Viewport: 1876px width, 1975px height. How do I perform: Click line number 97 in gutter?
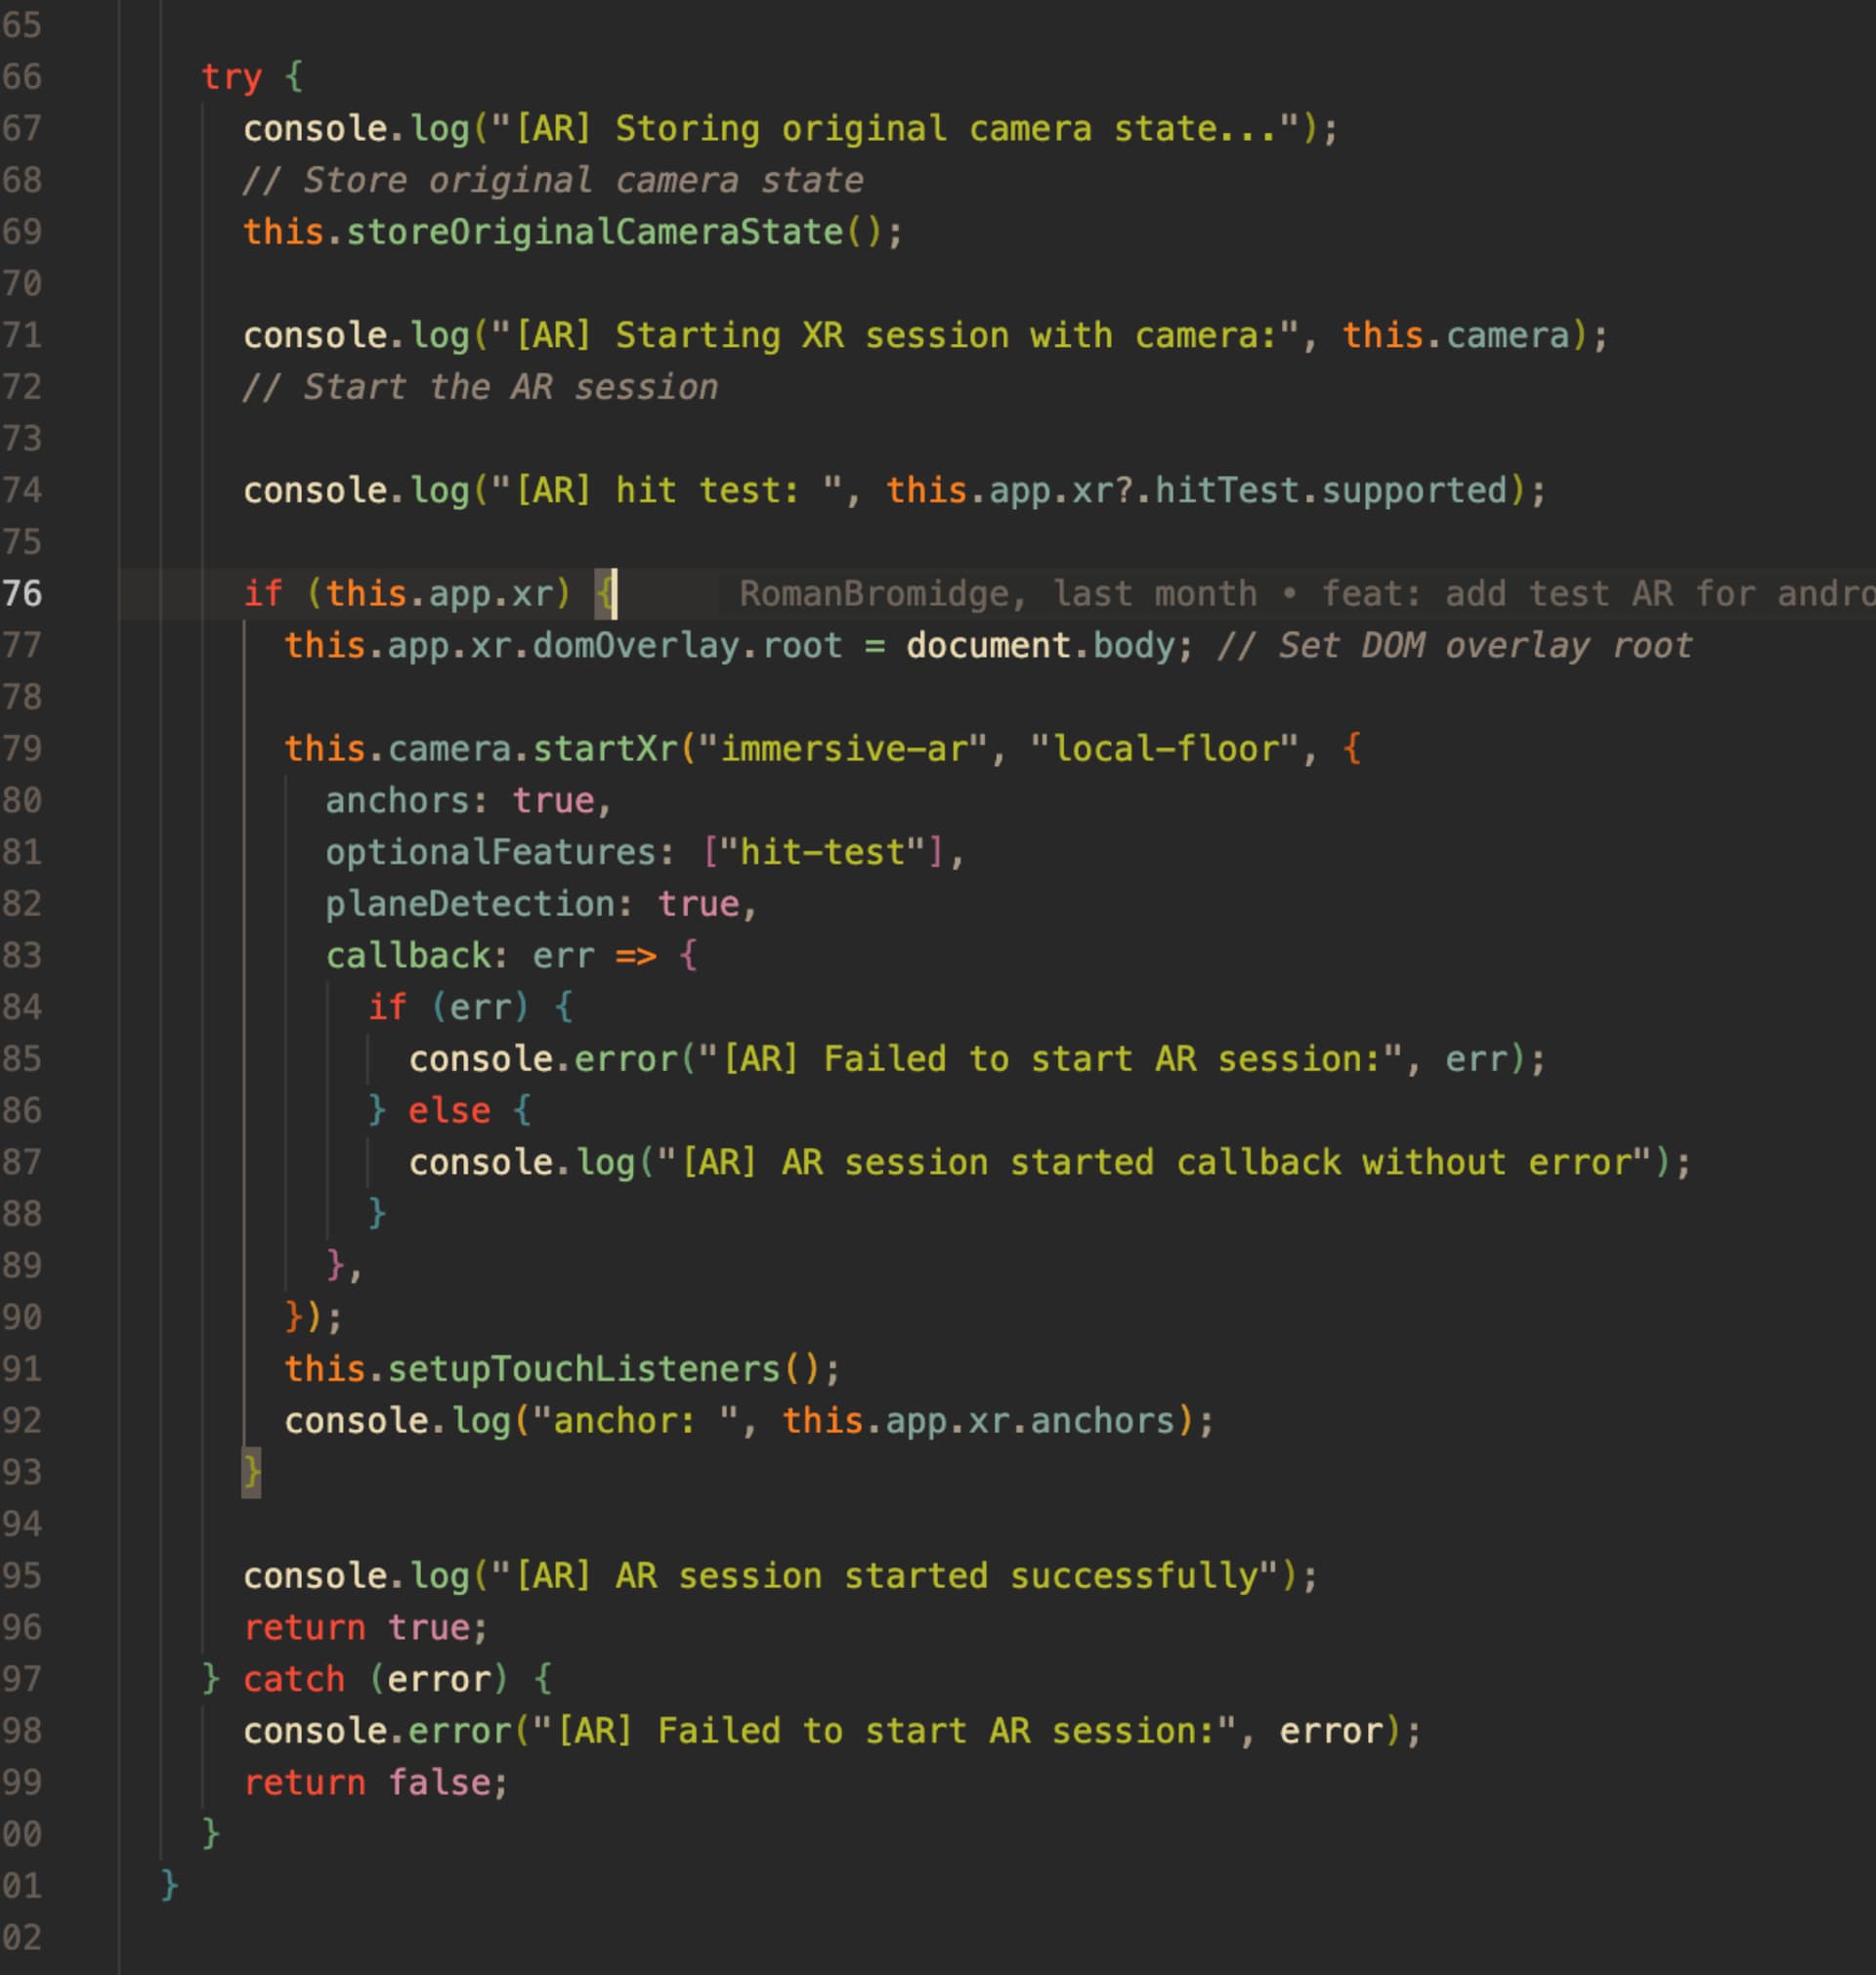22,1679
